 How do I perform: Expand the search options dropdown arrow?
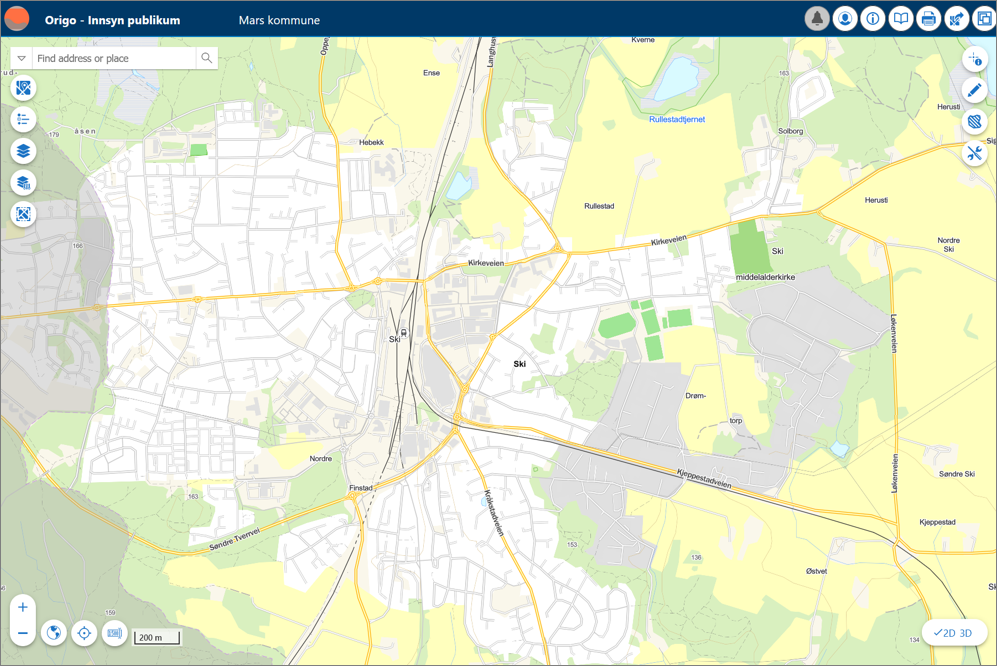pyautogui.click(x=22, y=59)
